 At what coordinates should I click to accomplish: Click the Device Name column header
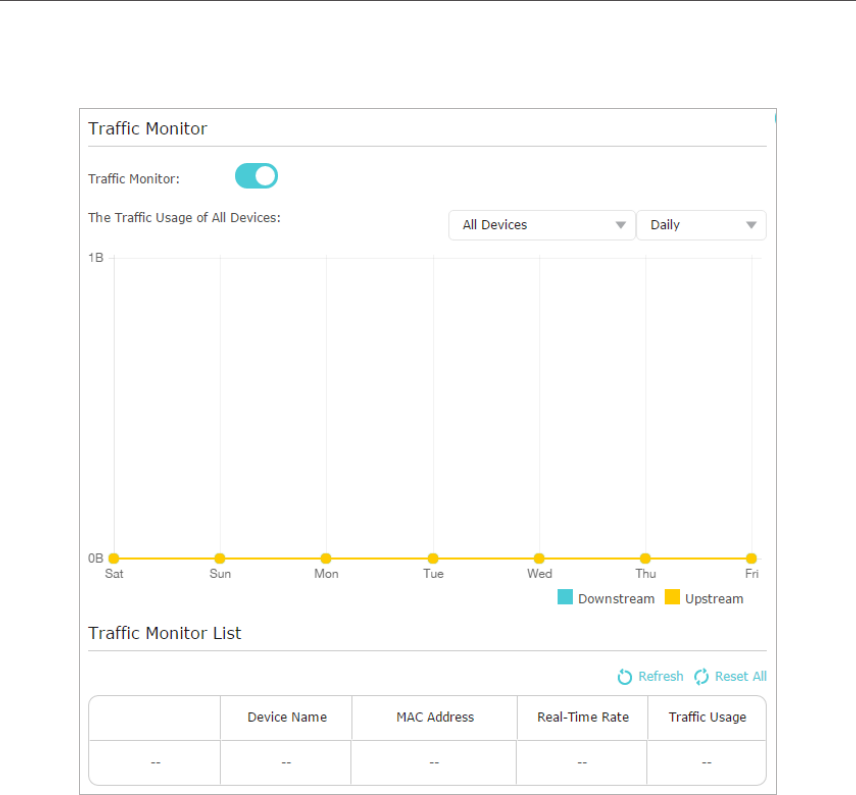point(287,717)
